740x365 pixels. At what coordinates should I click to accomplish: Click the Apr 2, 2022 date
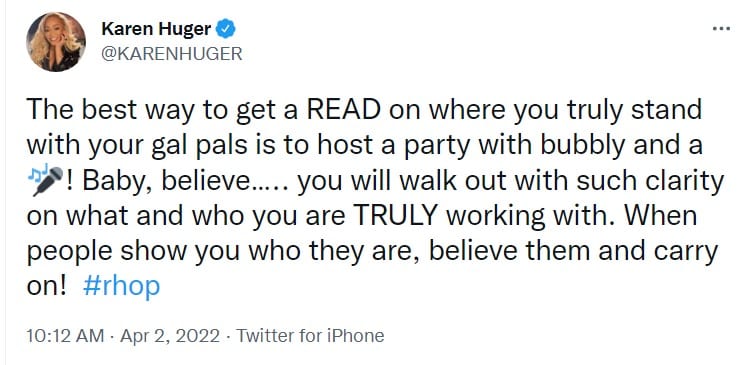tap(170, 336)
